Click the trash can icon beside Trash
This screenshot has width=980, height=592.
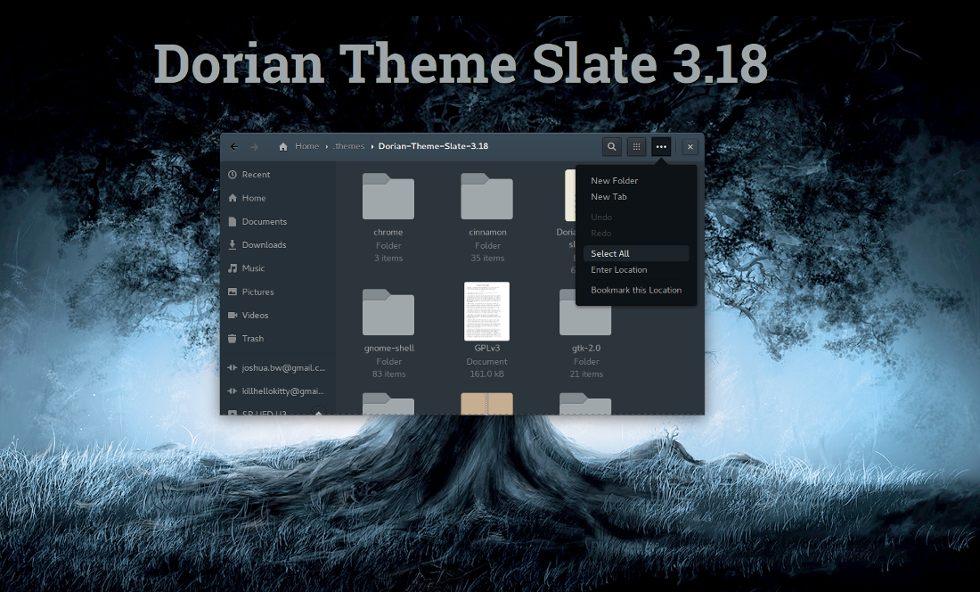pos(232,338)
